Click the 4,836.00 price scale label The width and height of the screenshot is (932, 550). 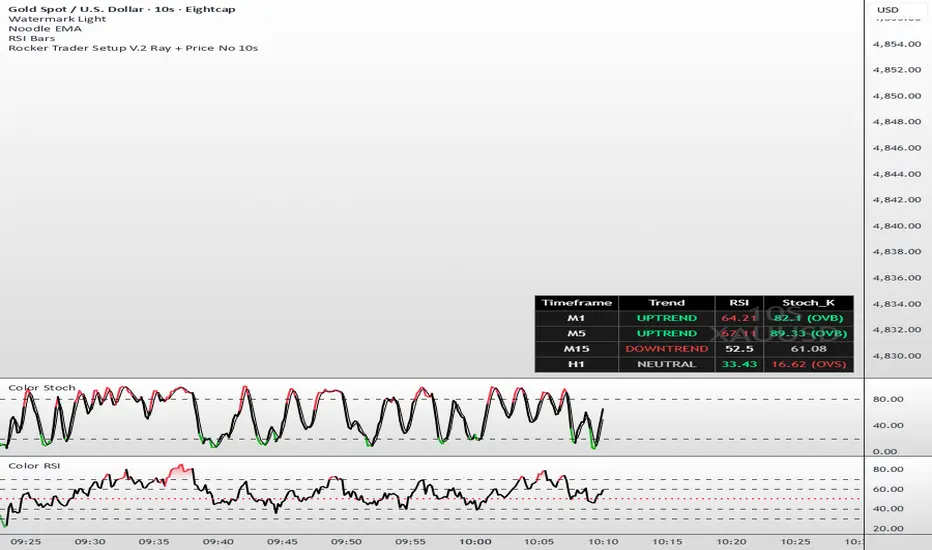coord(897,278)
